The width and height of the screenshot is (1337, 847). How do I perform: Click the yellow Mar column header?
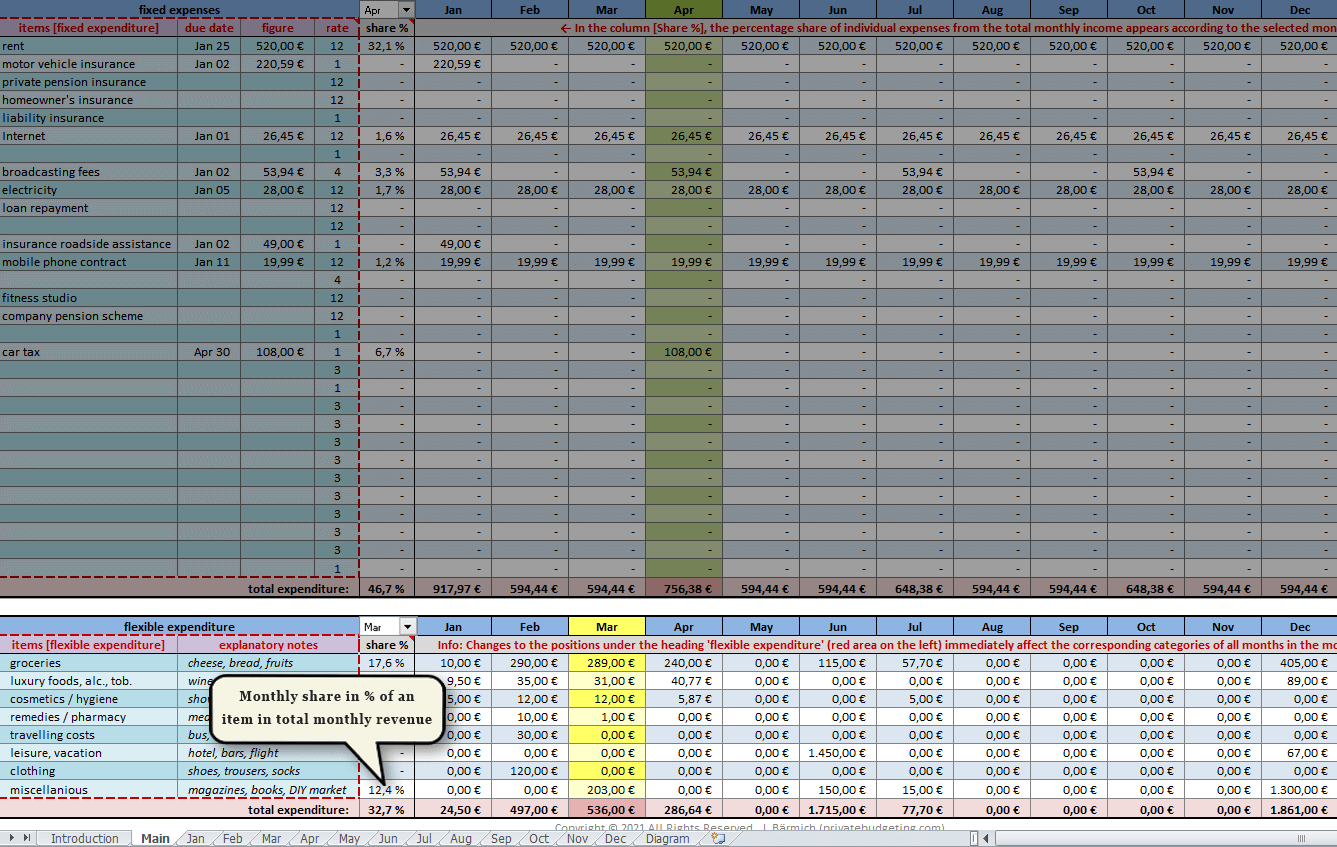click(x=607, y=627)
